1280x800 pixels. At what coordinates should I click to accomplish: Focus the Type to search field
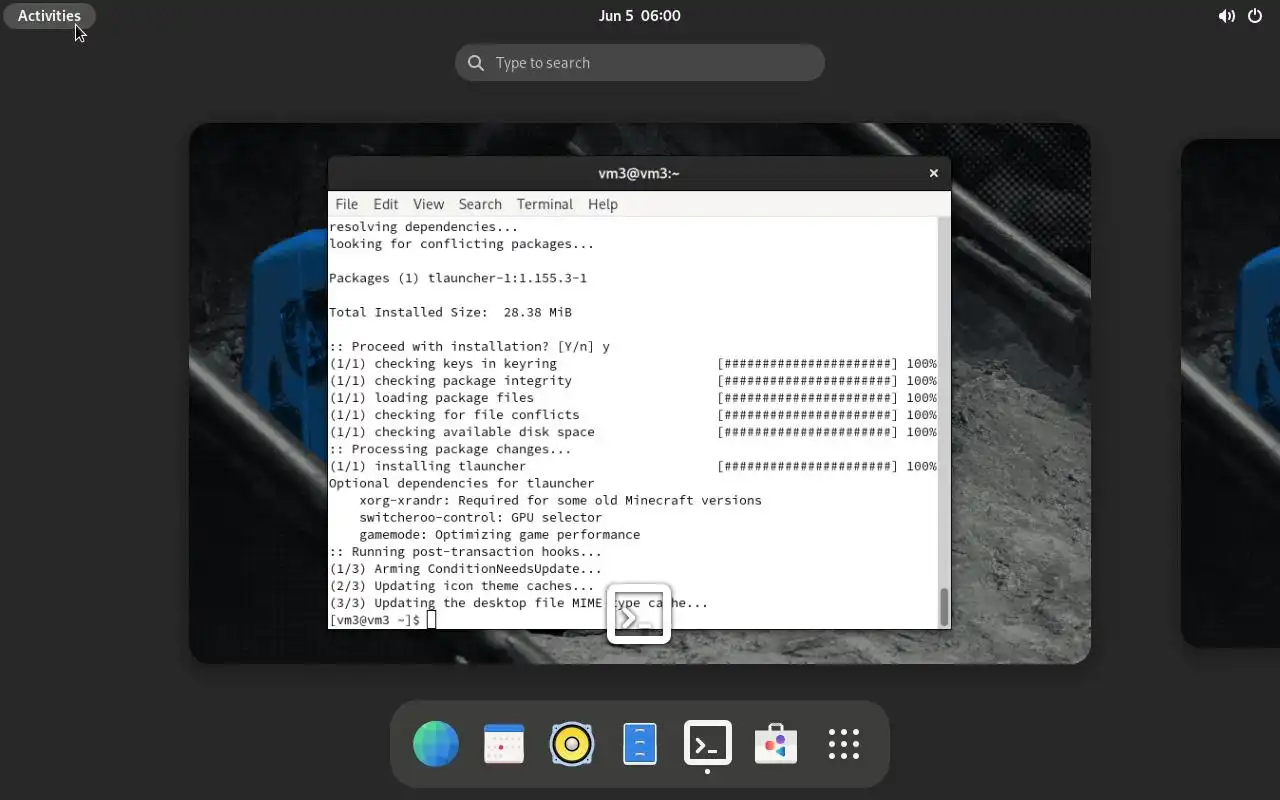(640, 63)
